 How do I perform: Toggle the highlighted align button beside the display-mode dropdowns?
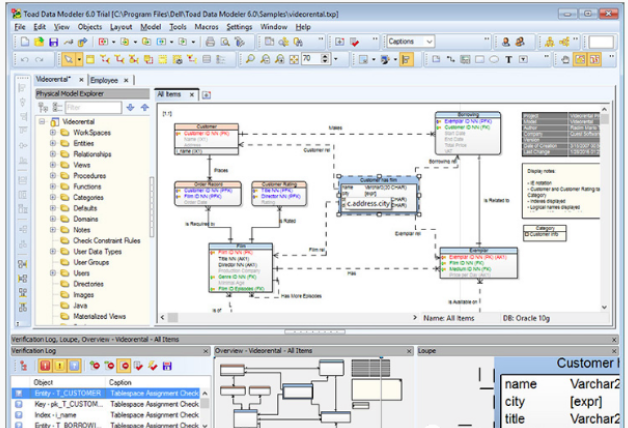[406, 60]
